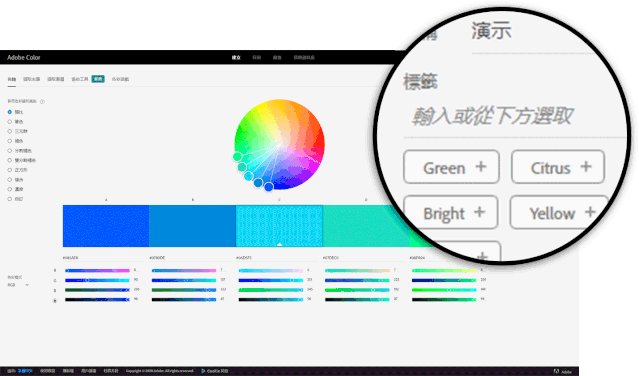Change the footer language 繁體中文 link
The width and height of the screenshot is (639, 376).
coord(24,371)
